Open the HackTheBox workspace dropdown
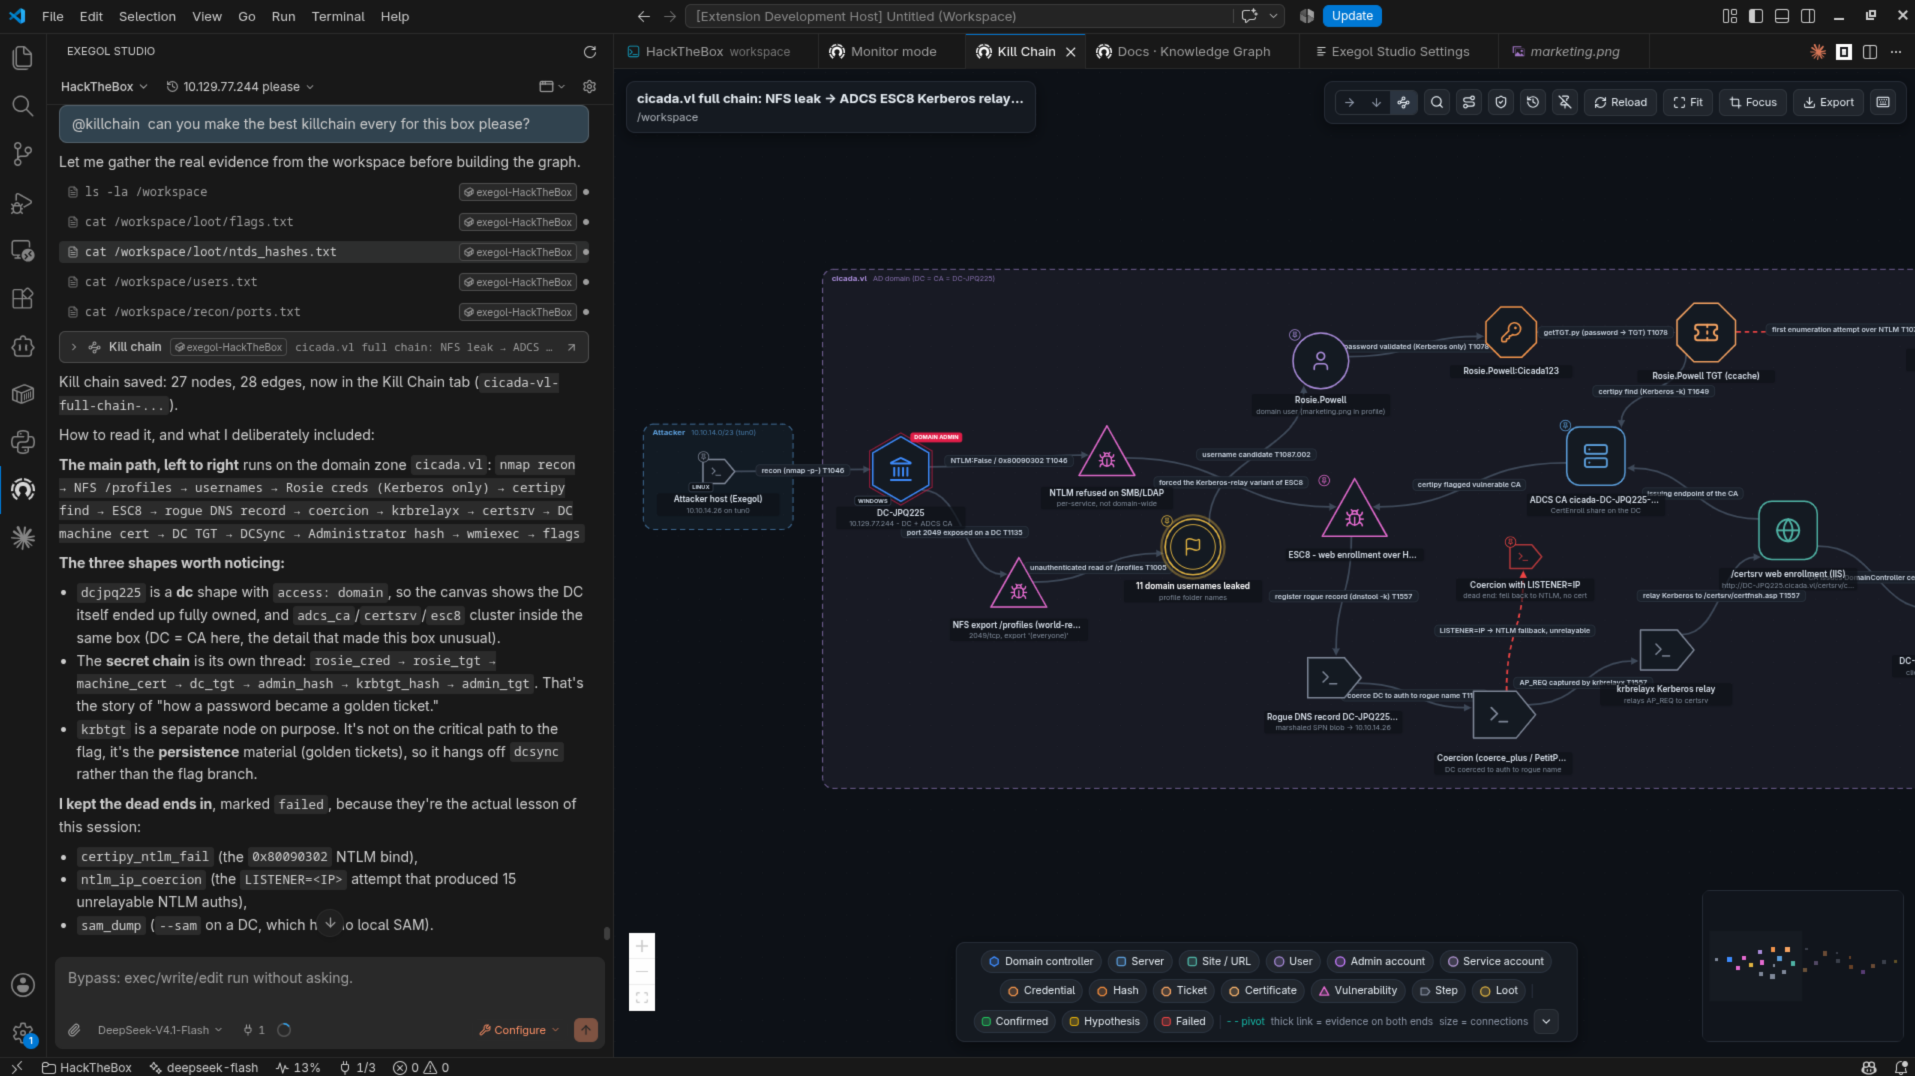 pyautogui.click(x=104, y=87)
